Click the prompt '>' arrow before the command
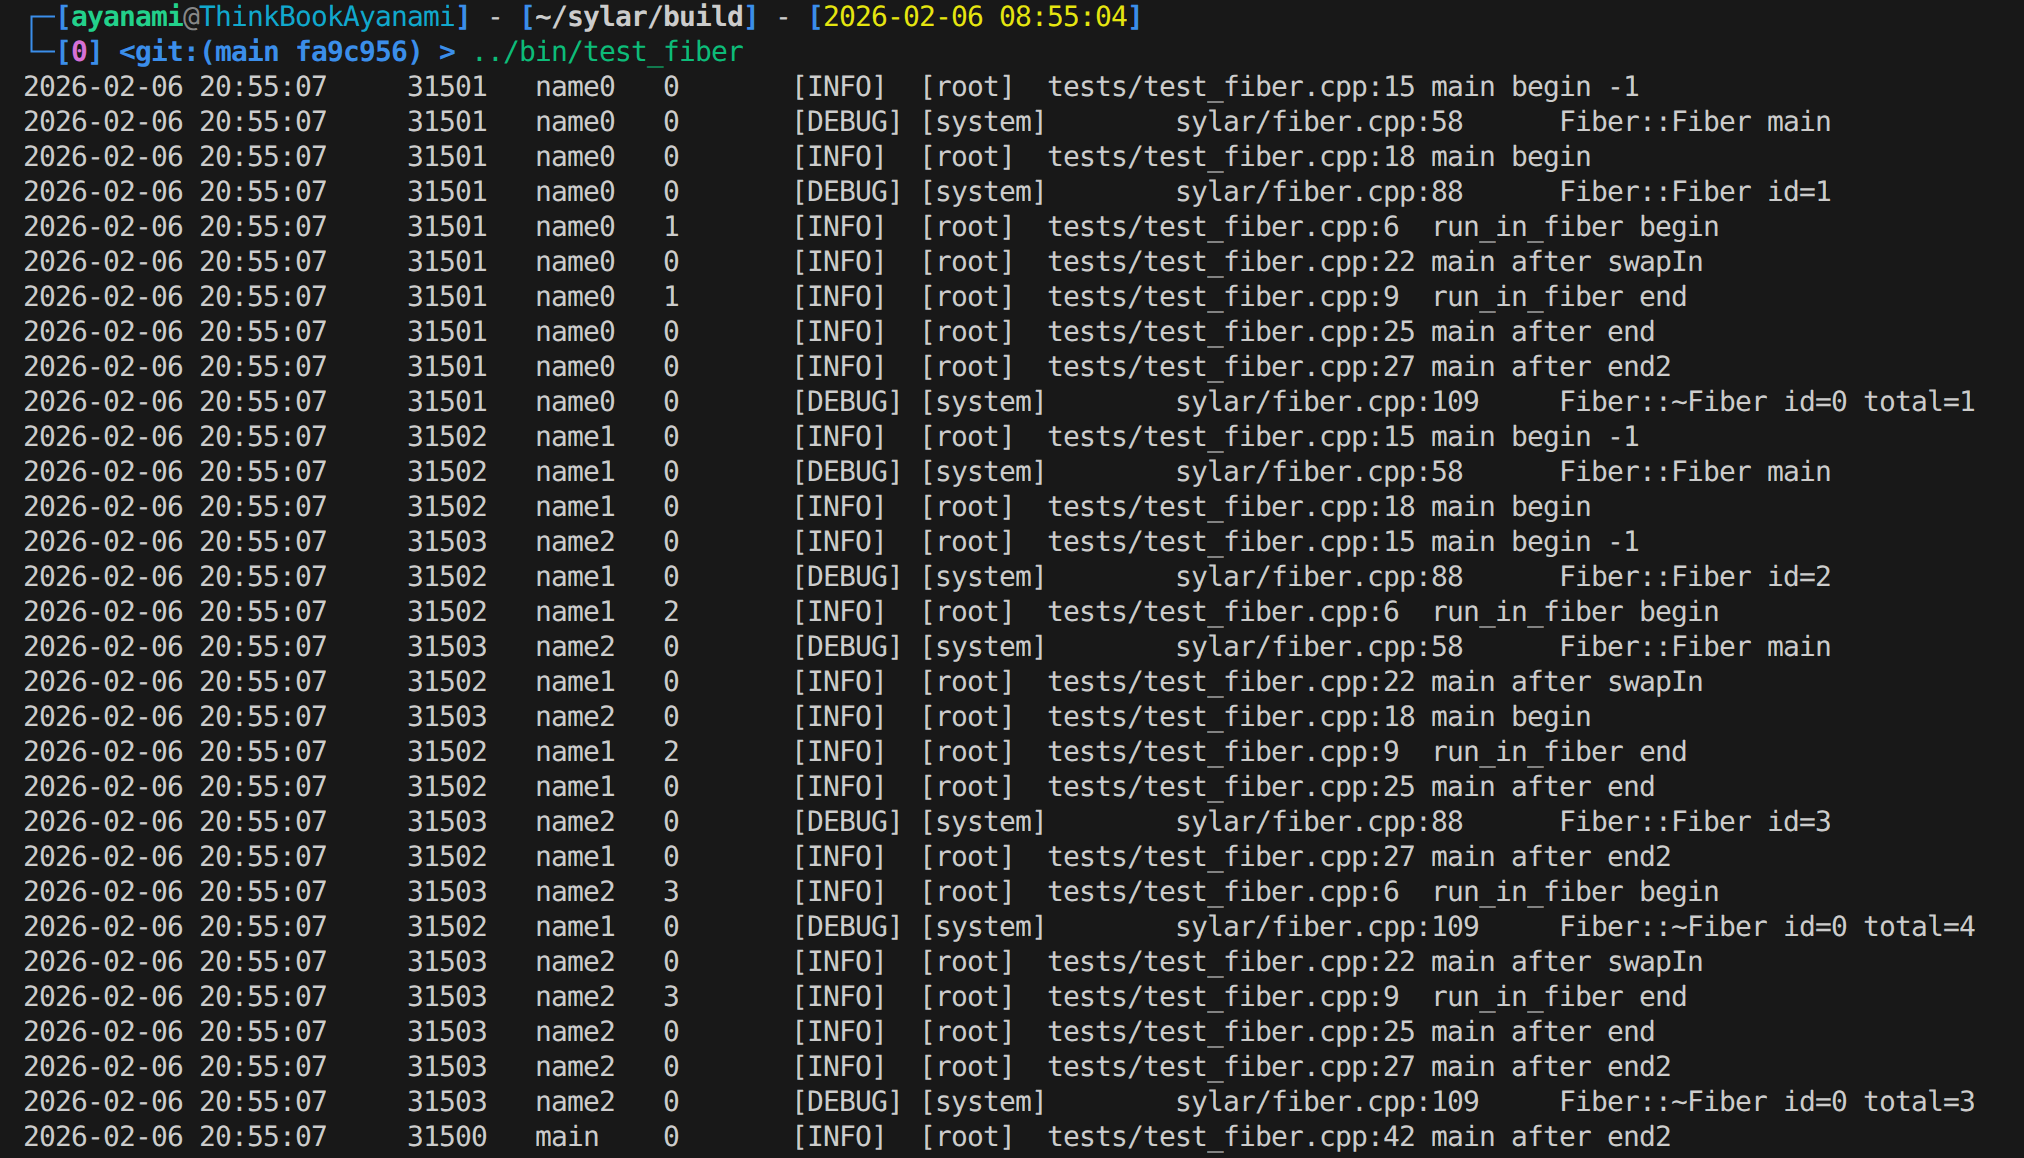This screenshot has width=2024, height=1158. (446, 52)
